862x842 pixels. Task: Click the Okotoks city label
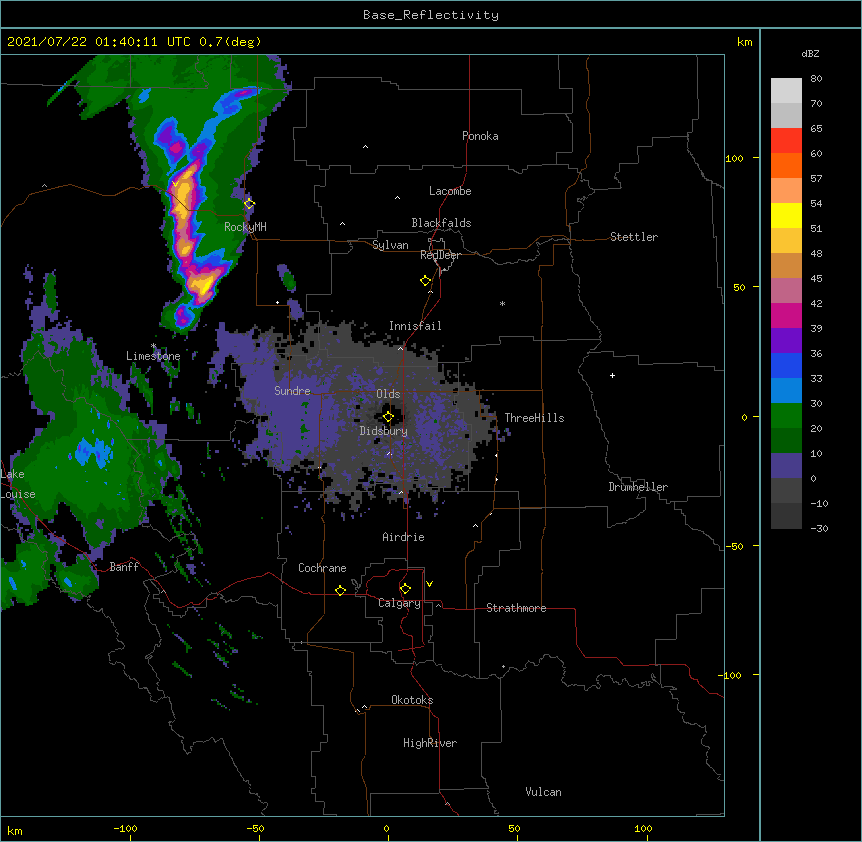(x=412, y=700)
